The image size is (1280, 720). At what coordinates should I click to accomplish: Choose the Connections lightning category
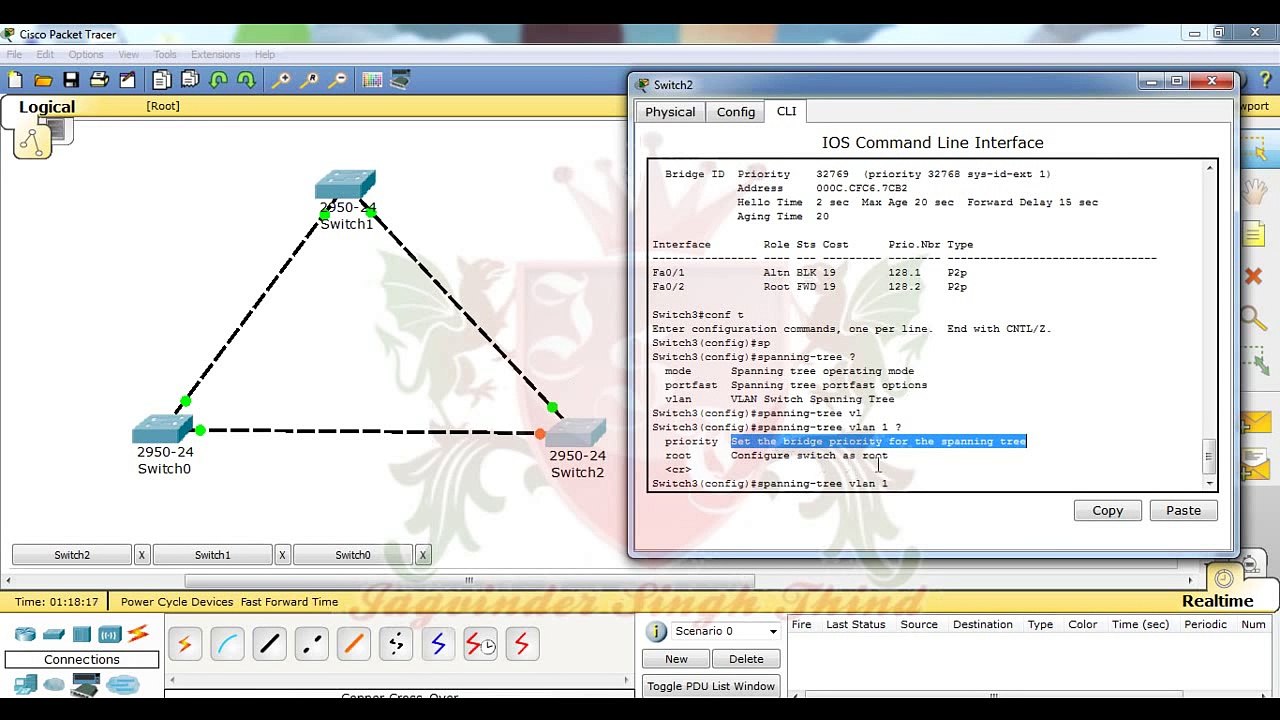pos(138,634)
